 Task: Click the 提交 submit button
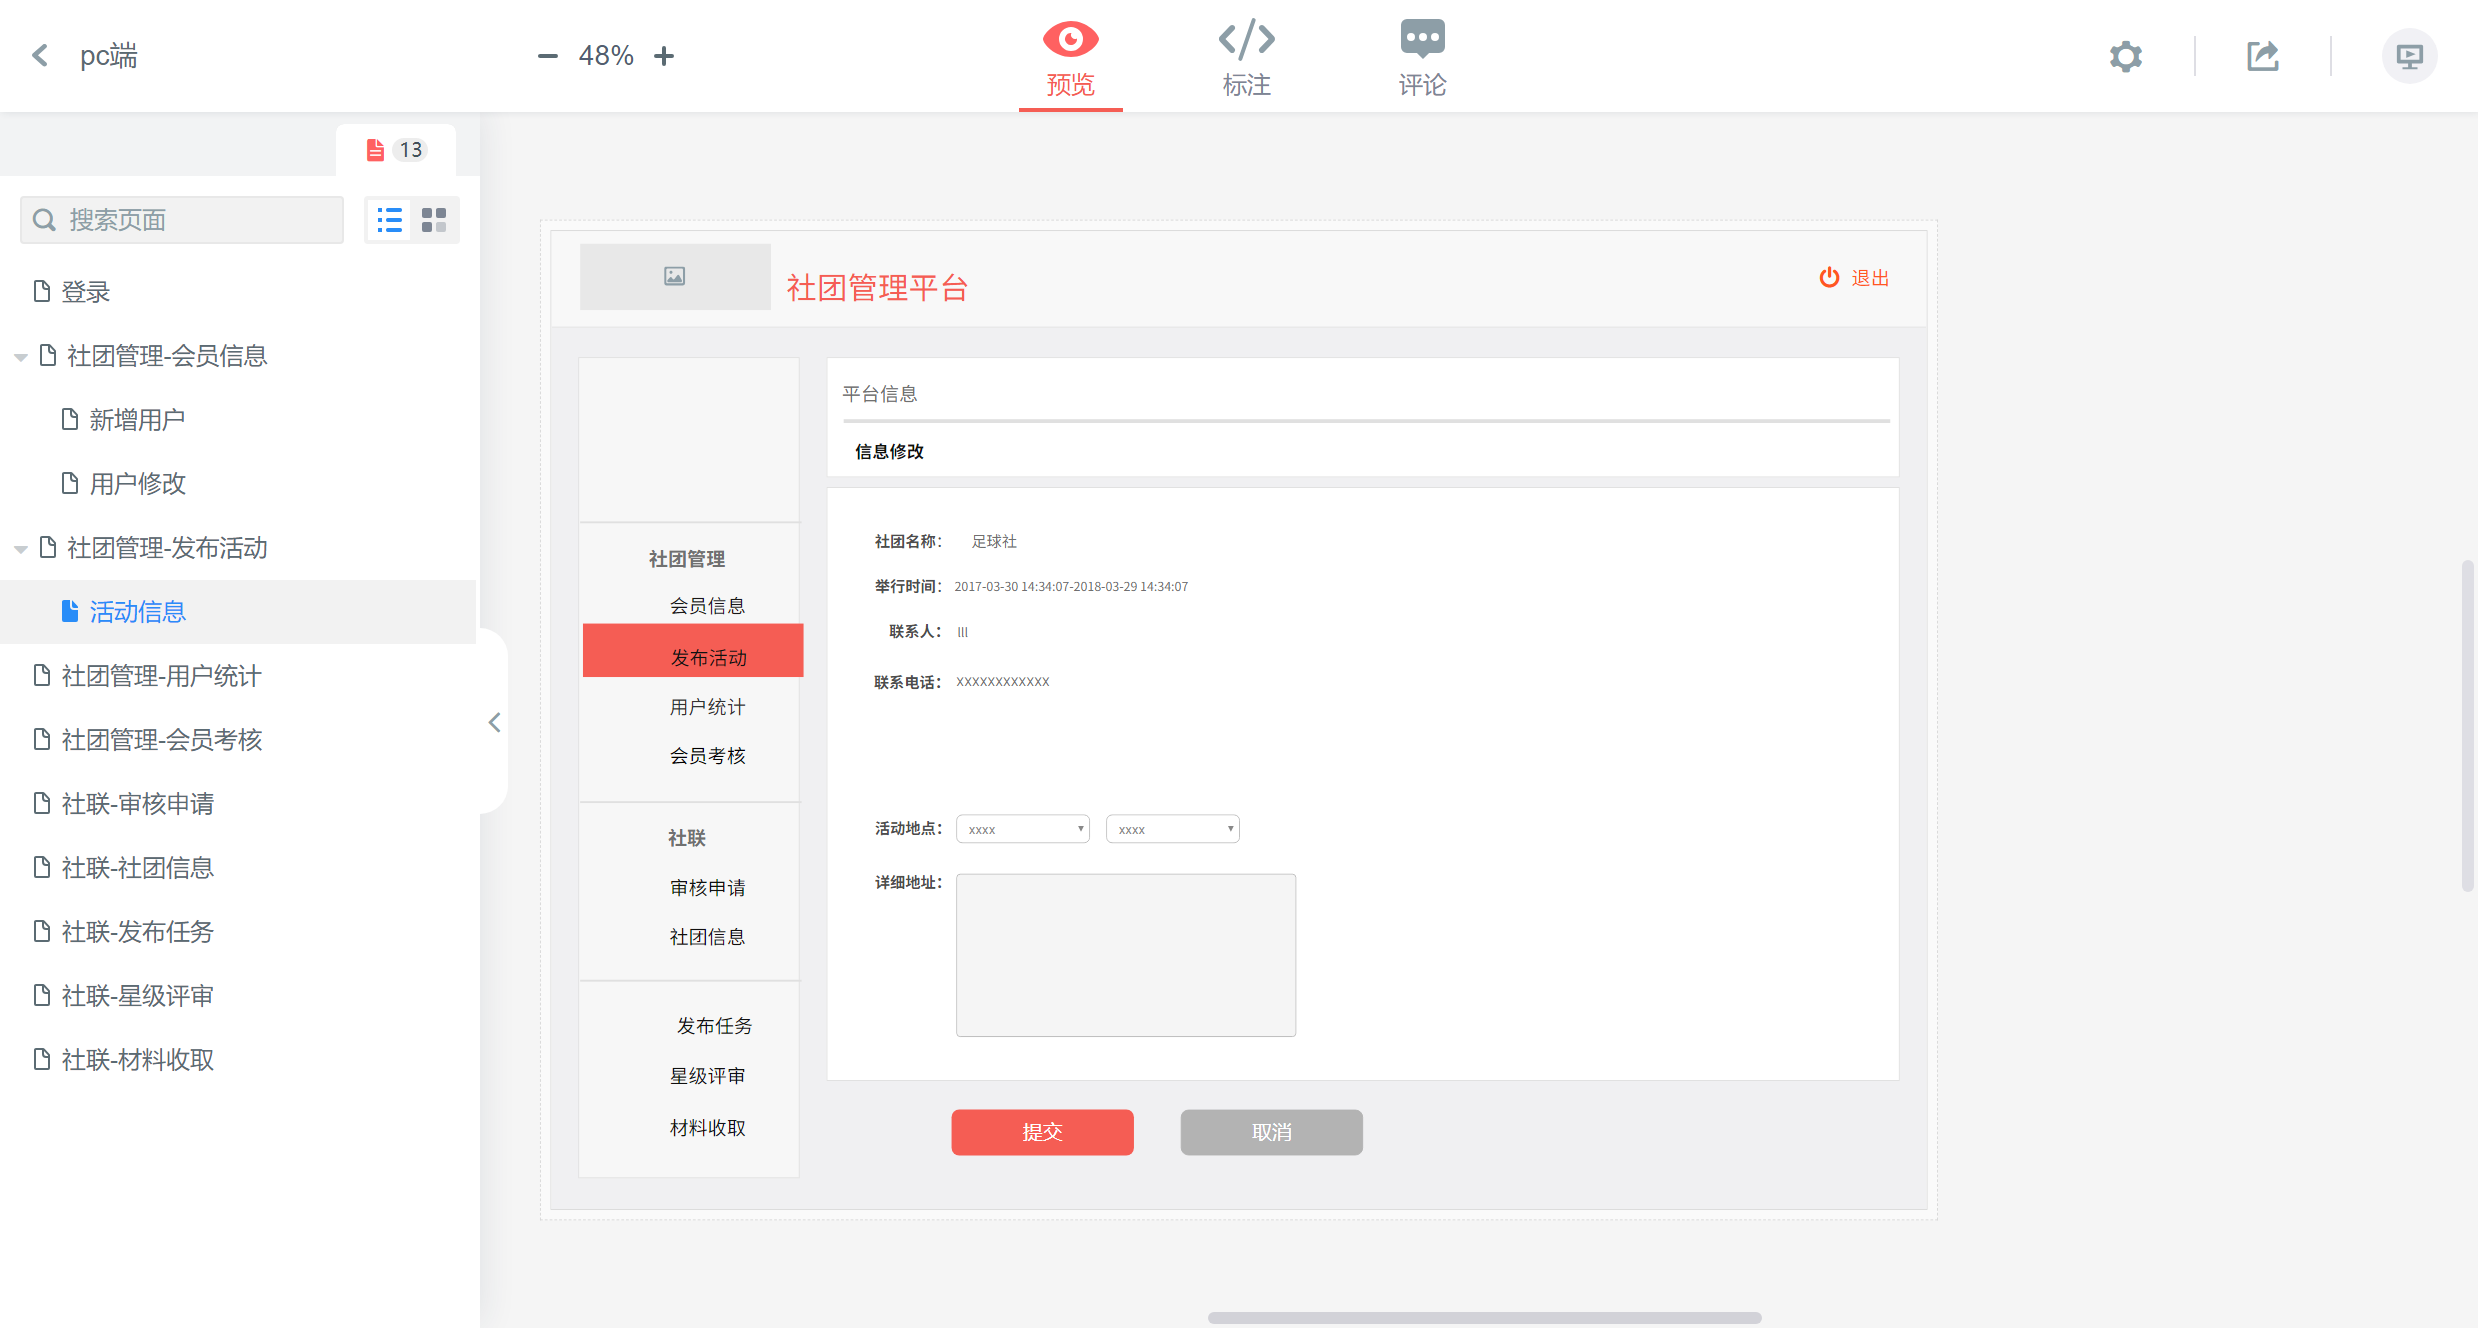[x=1042, y=1132]
